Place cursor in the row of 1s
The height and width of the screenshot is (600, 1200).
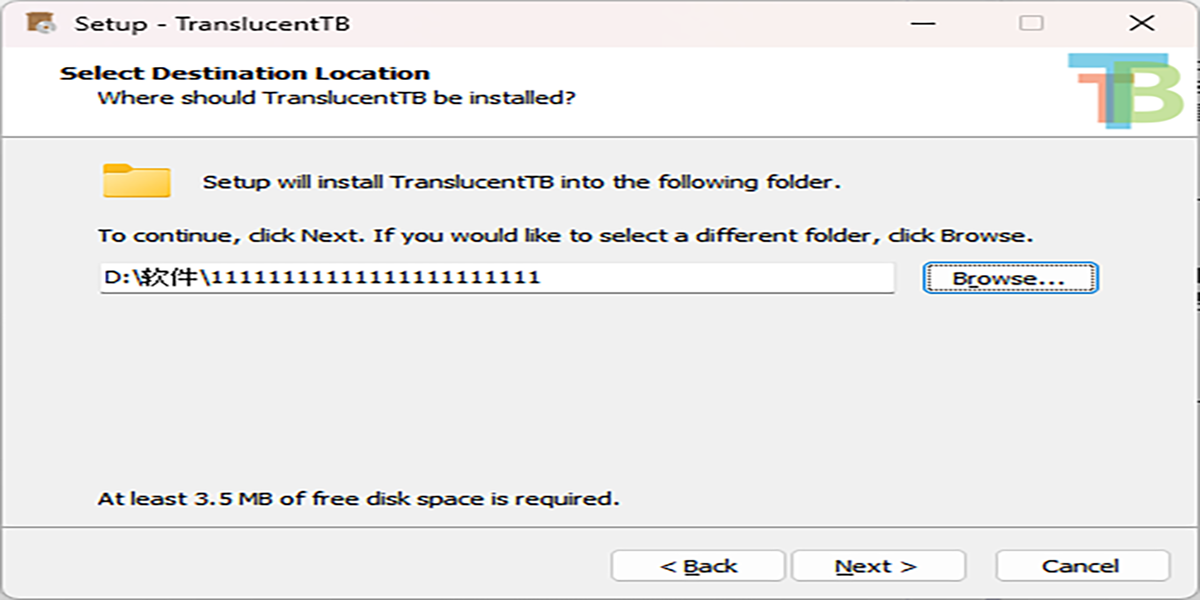(375, 278)
